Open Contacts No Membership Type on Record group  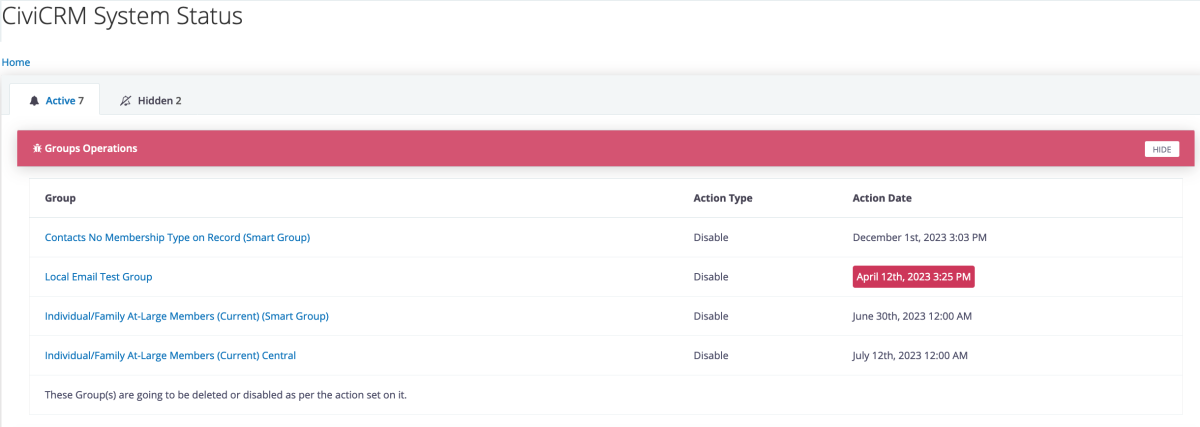[x=177, y=238]
